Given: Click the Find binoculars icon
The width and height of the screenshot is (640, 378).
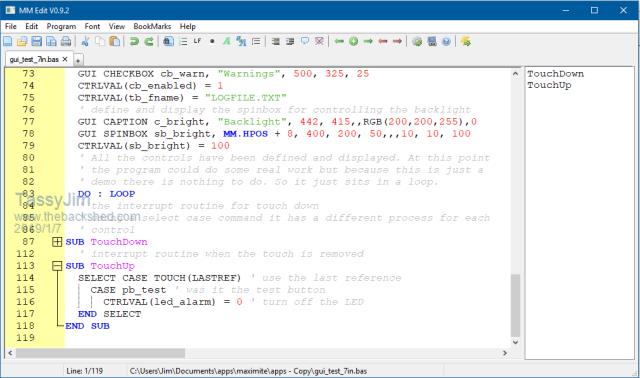Looking at the screenshot, I should tap(168, 41).
